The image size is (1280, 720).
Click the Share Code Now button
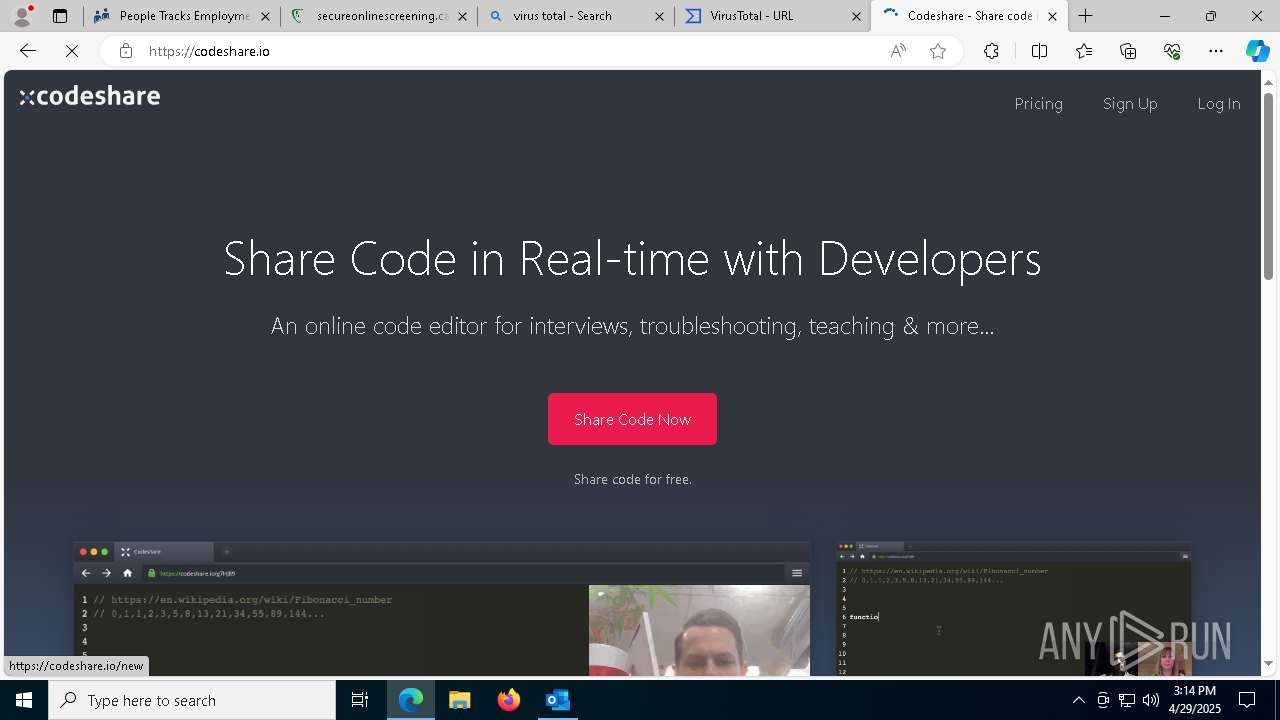click(x=632, y=419)
